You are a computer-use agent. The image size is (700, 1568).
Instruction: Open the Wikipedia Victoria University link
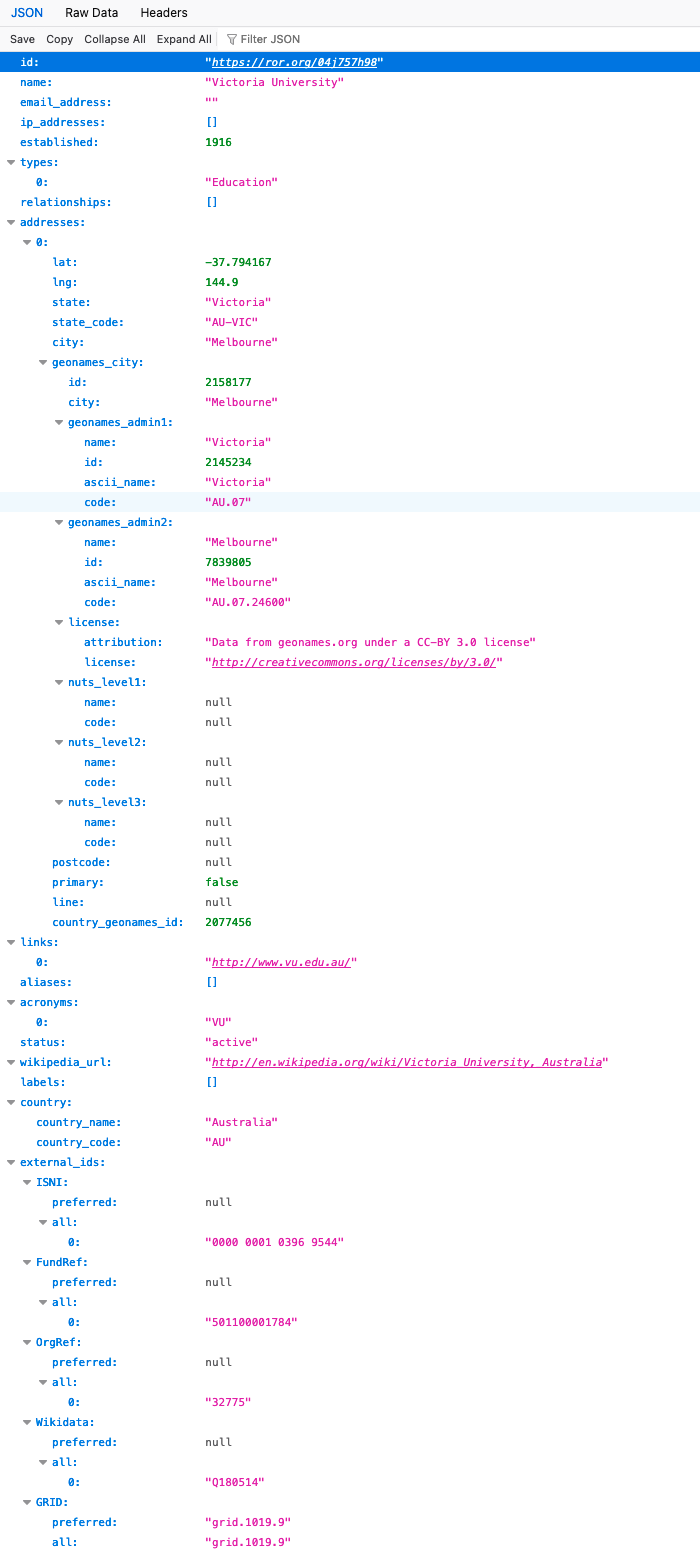tap(407, 1062)
